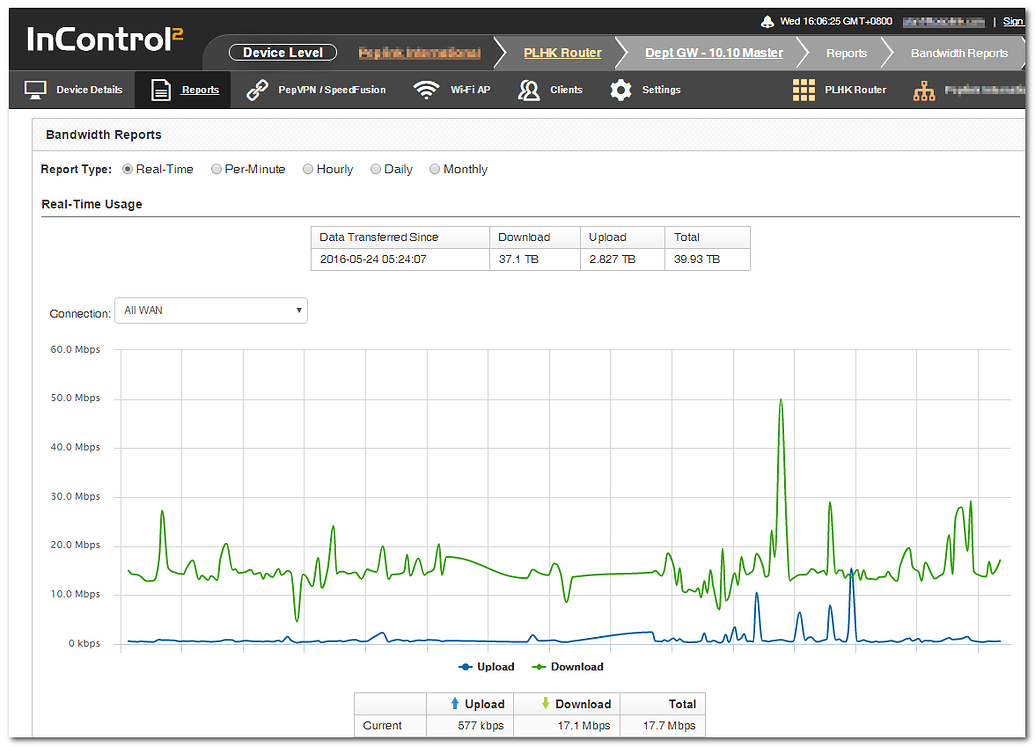
Task: Click the dropdown arrow in Connection selector
Action: point(298,311)
